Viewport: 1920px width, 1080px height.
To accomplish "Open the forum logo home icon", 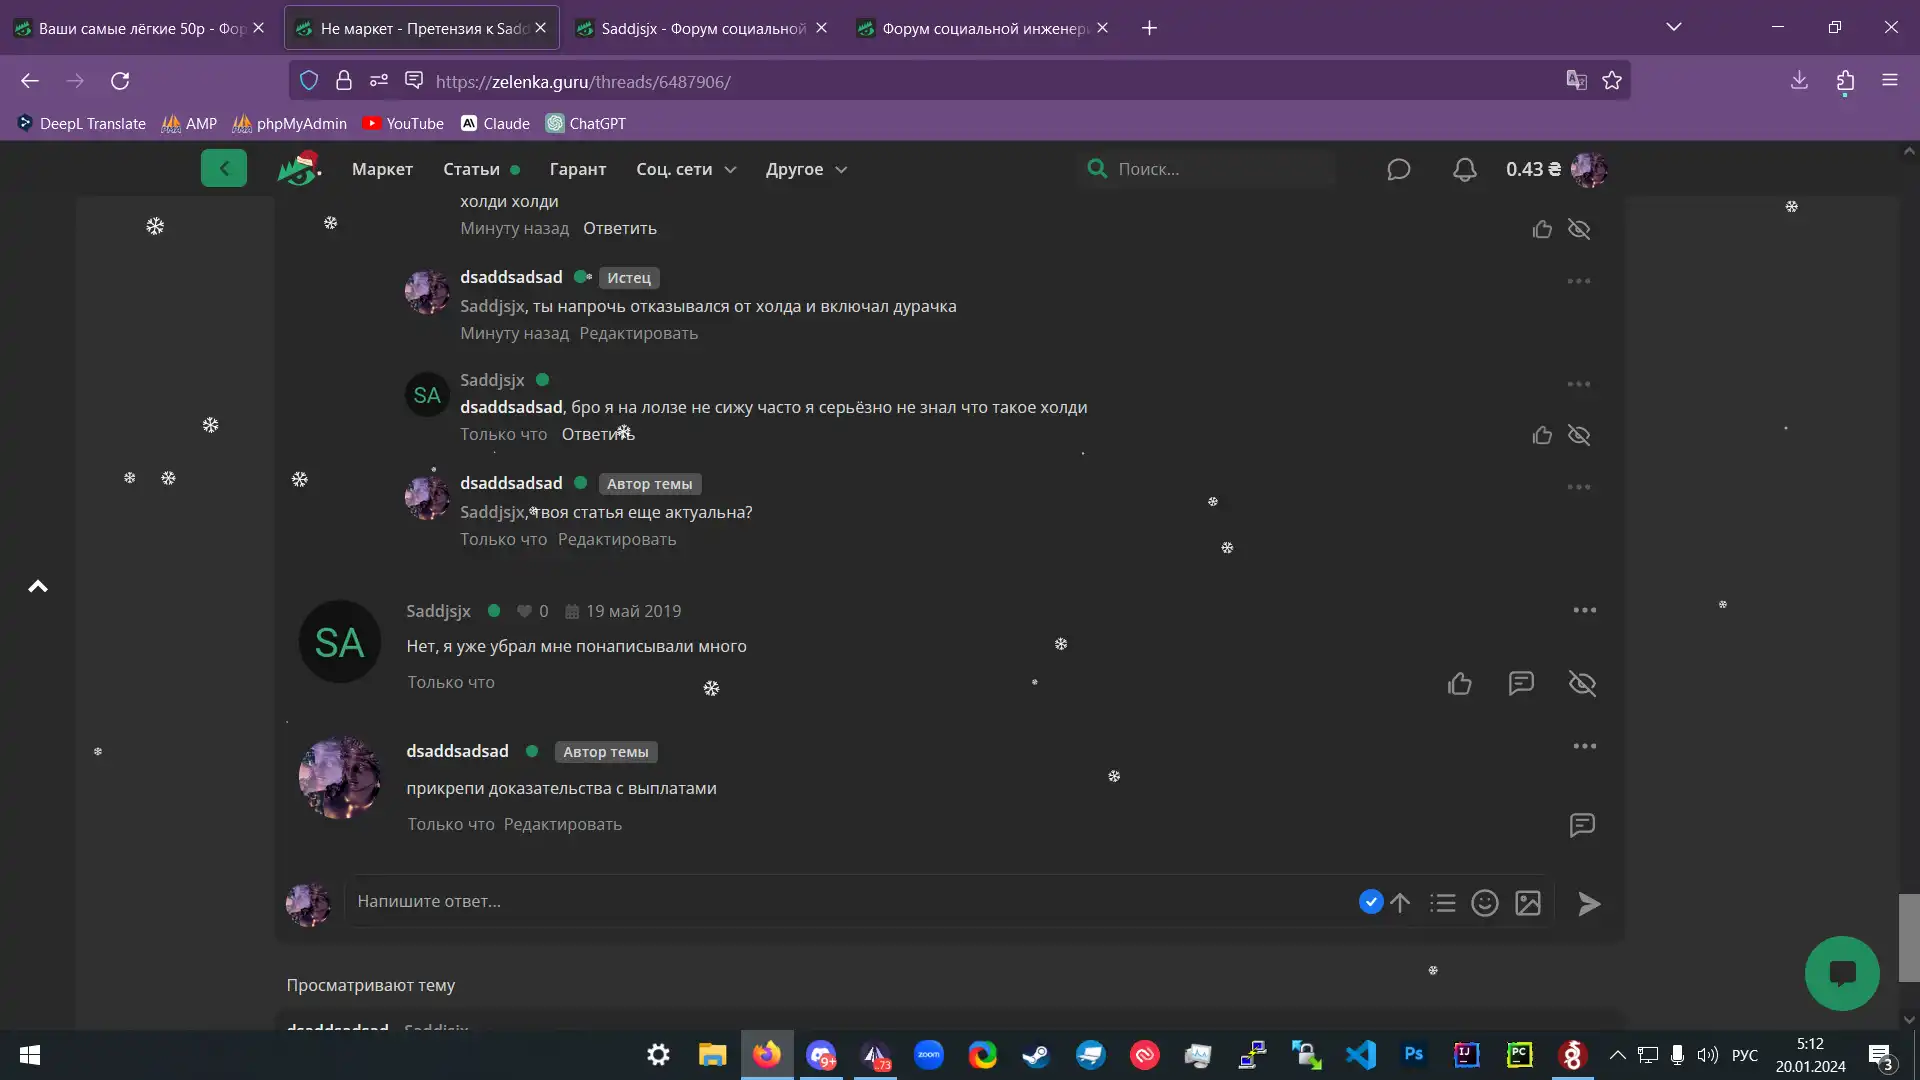I will point(298,168).
